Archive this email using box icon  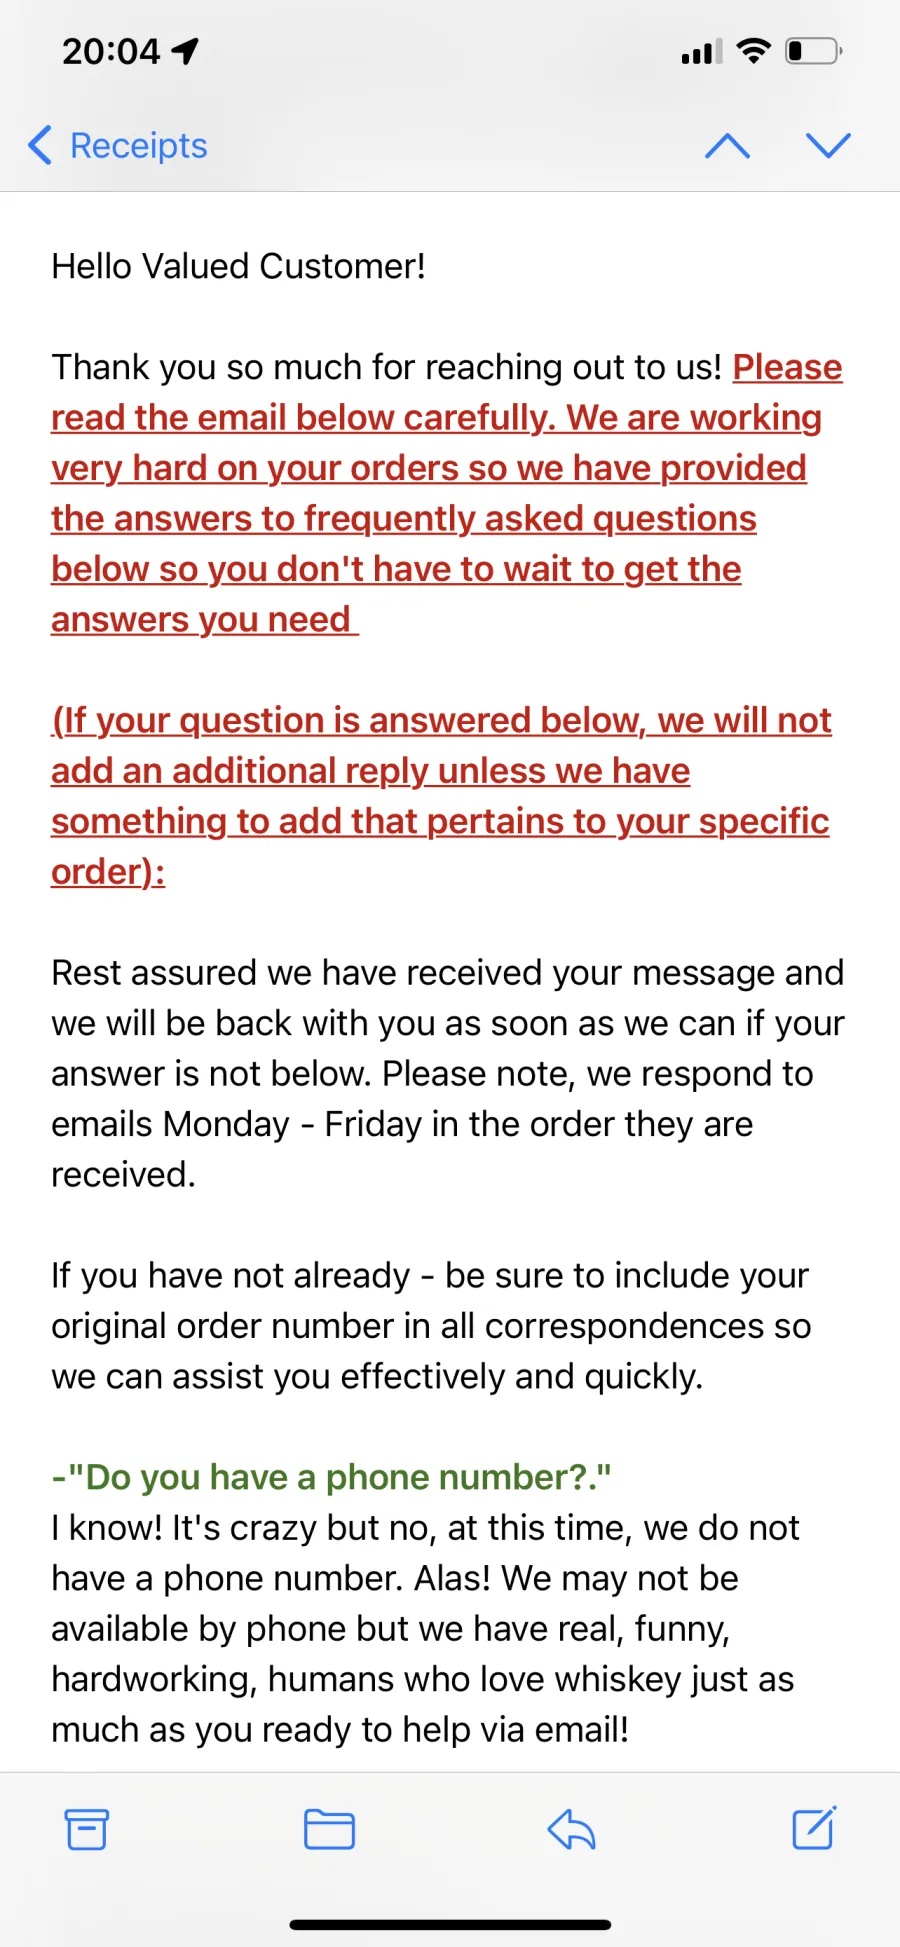click(x=87, y=1829)
